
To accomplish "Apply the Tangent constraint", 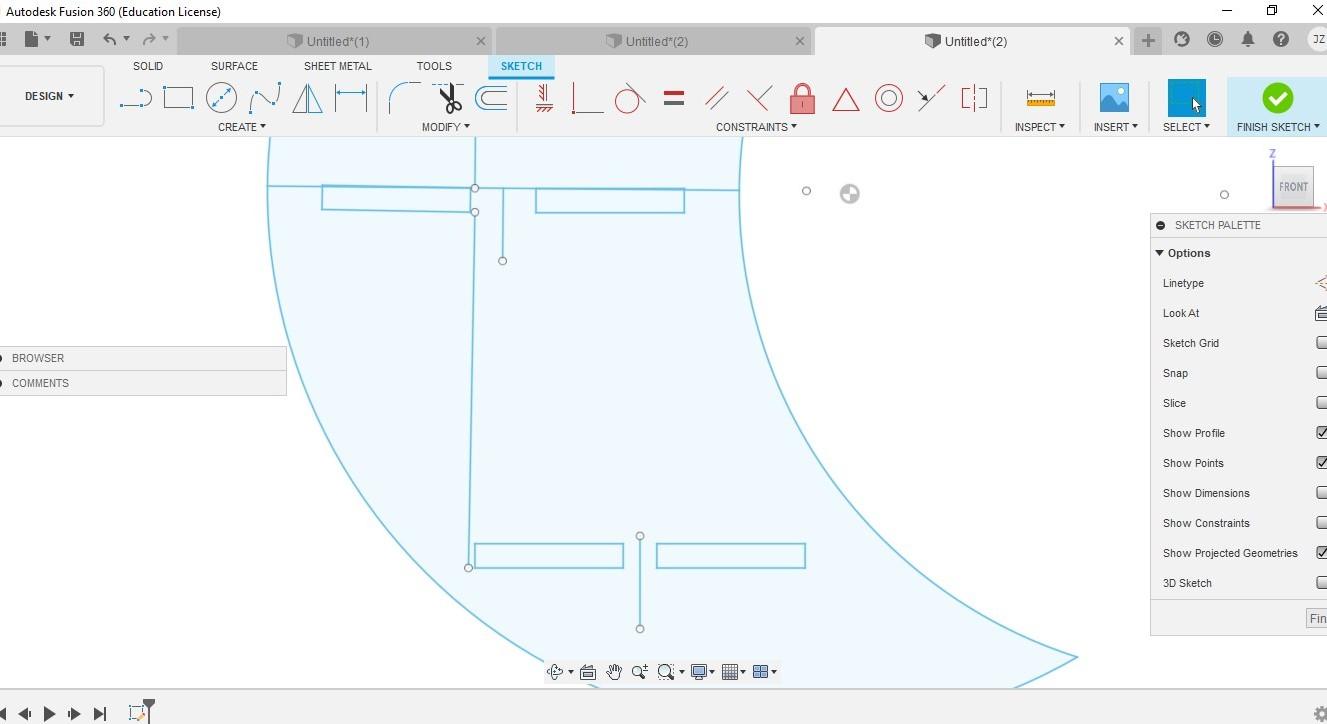I will [x=630, y=98].
